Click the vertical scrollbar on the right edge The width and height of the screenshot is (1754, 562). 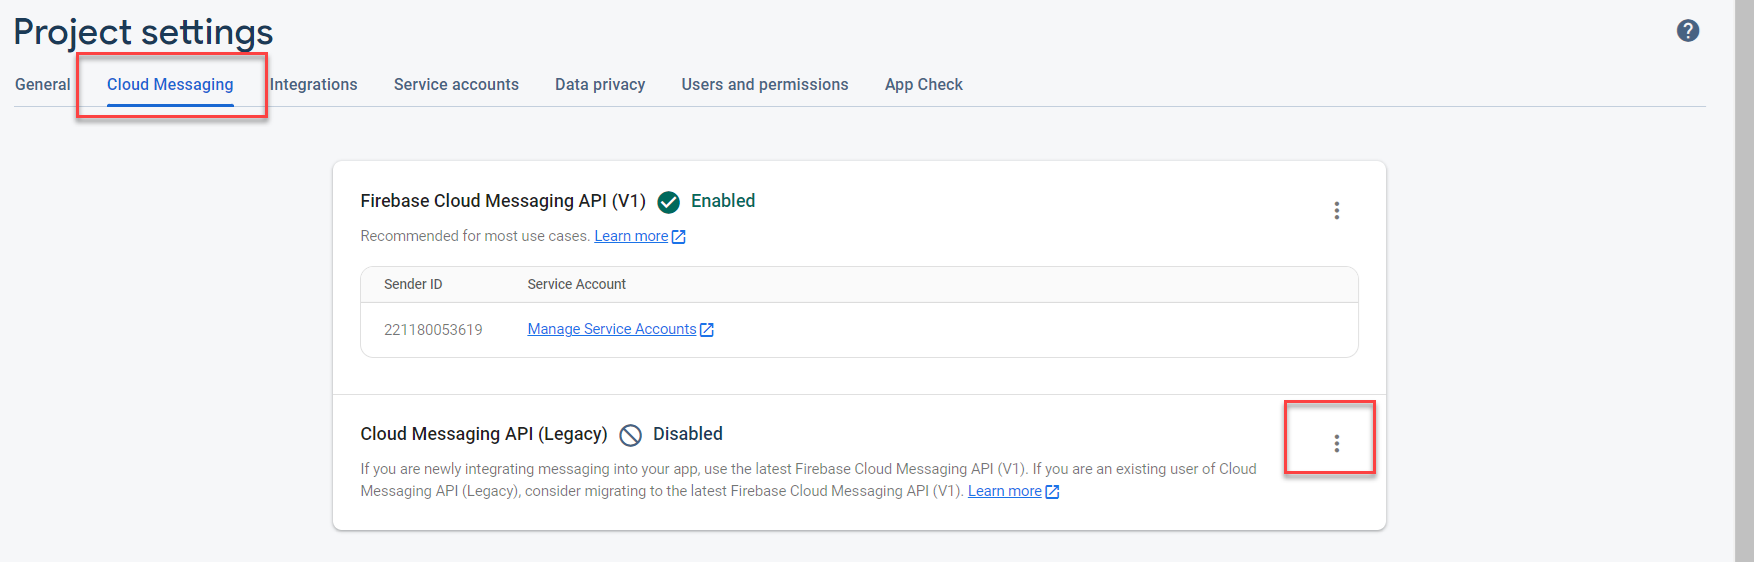1744,280
